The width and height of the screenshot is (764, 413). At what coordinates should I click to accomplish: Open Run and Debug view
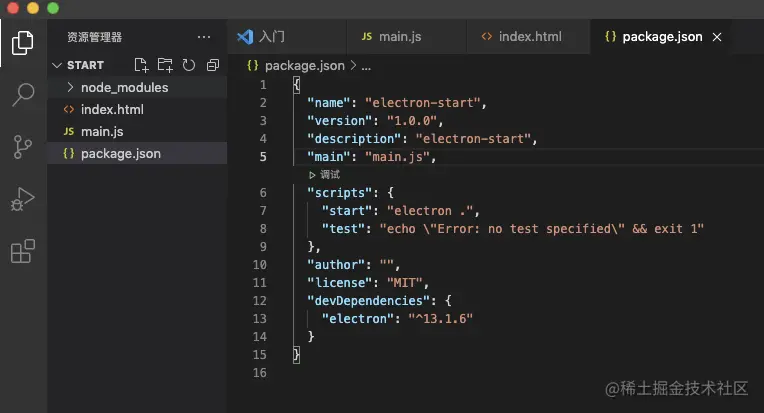point(22,199)
